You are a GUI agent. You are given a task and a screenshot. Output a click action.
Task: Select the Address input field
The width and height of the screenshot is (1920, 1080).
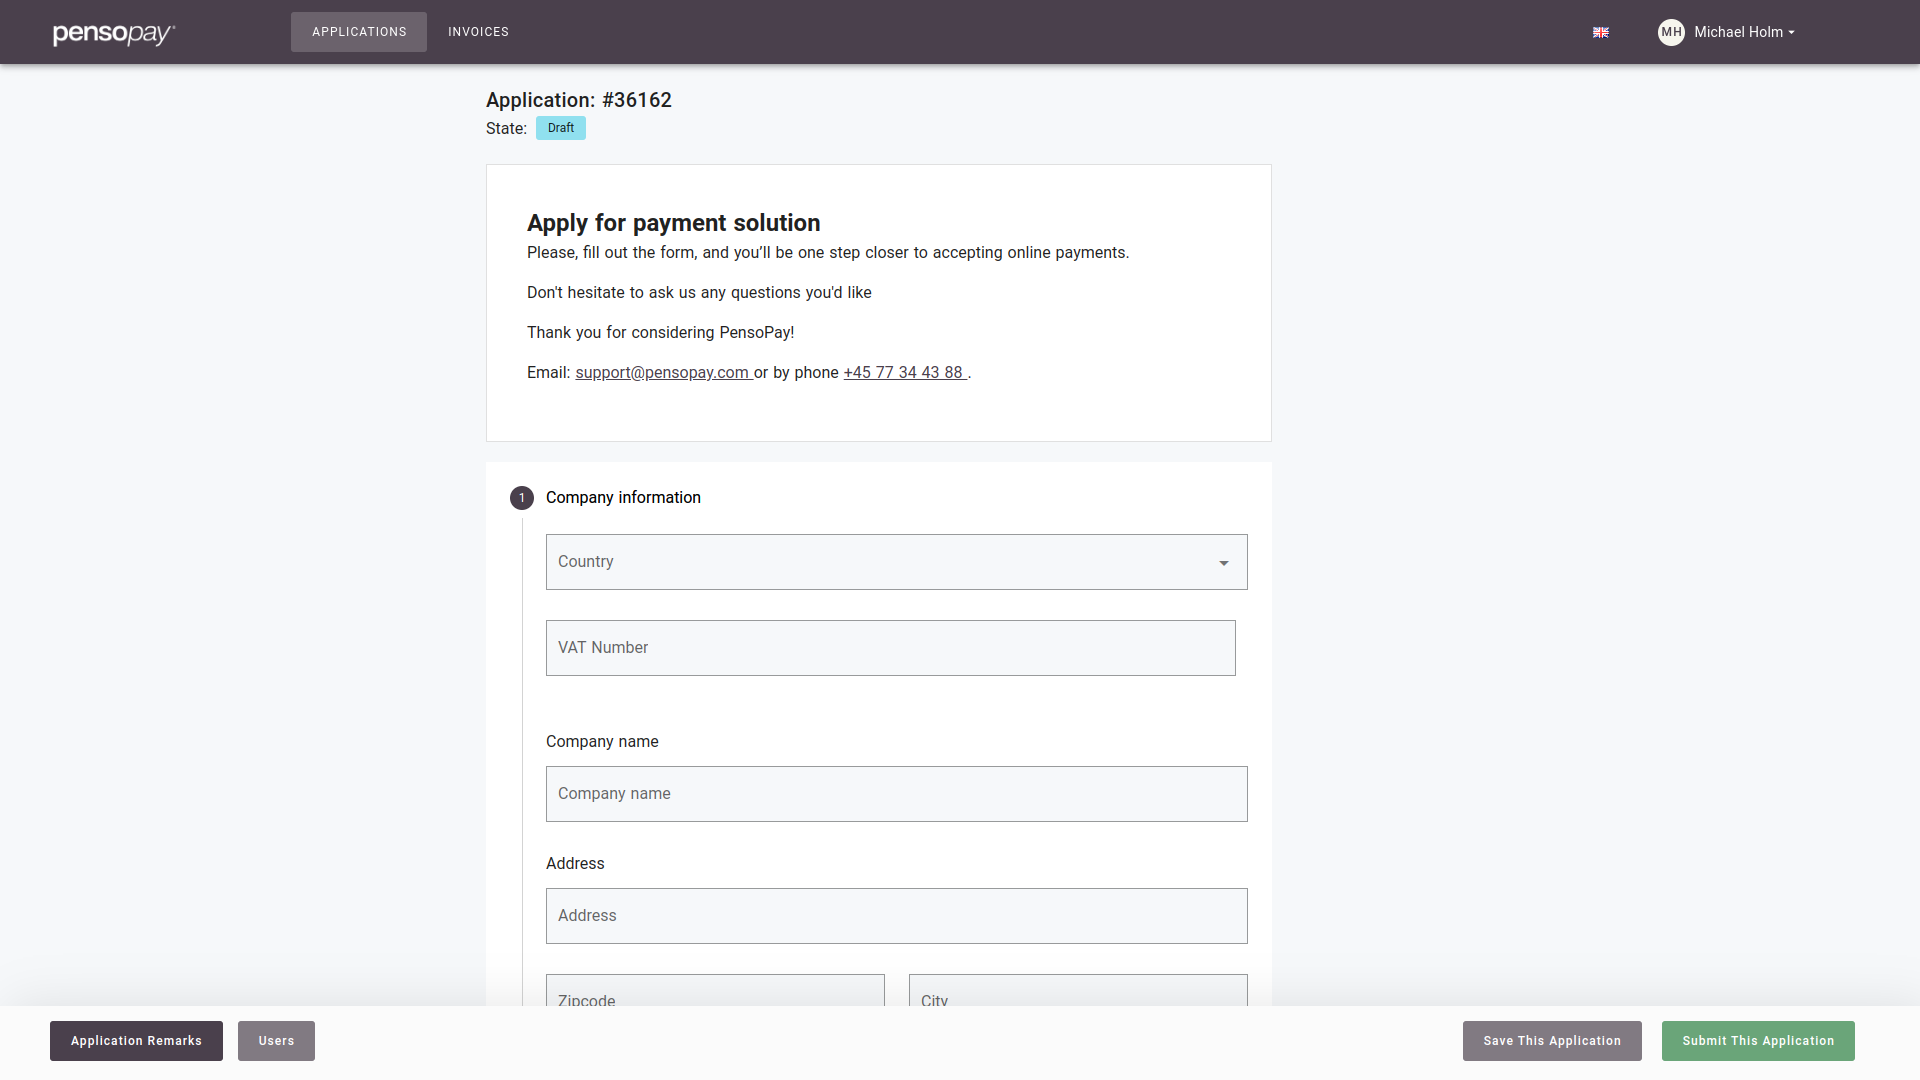896,916
